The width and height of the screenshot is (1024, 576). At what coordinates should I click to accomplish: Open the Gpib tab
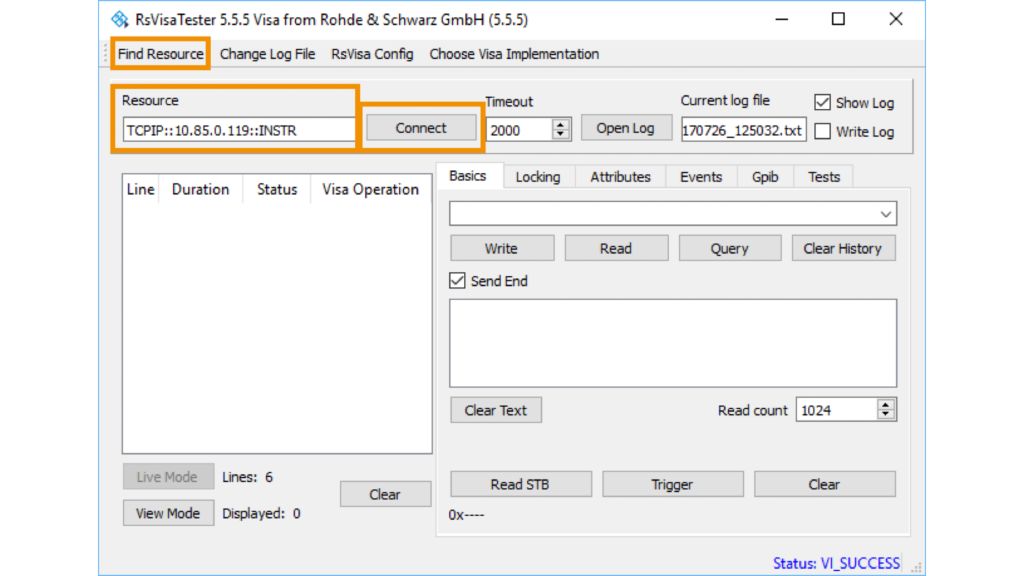[x=765, y=177]
